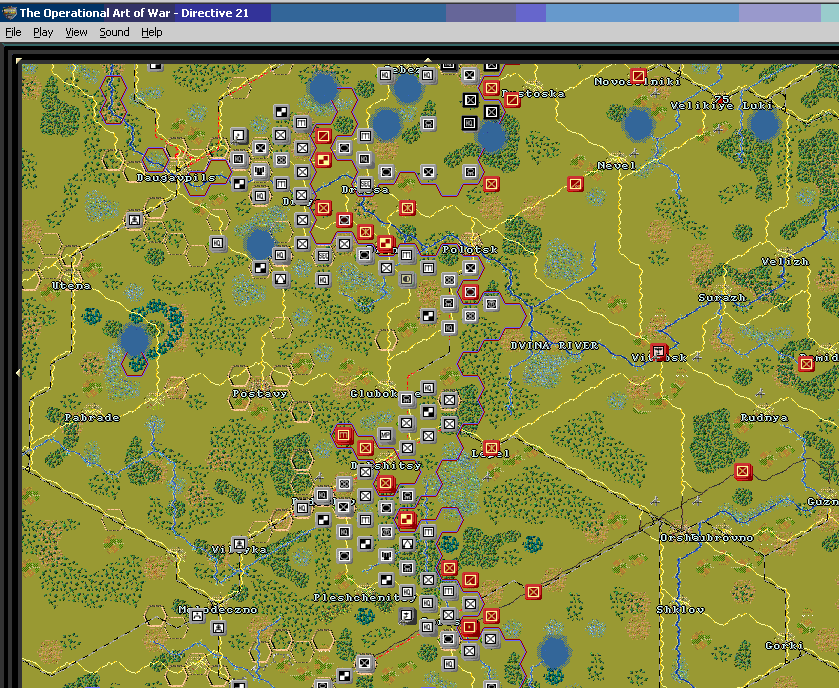Select the red infantry counter on Lepel
Screen dimensions: 839x688
[x=491, y=447]
